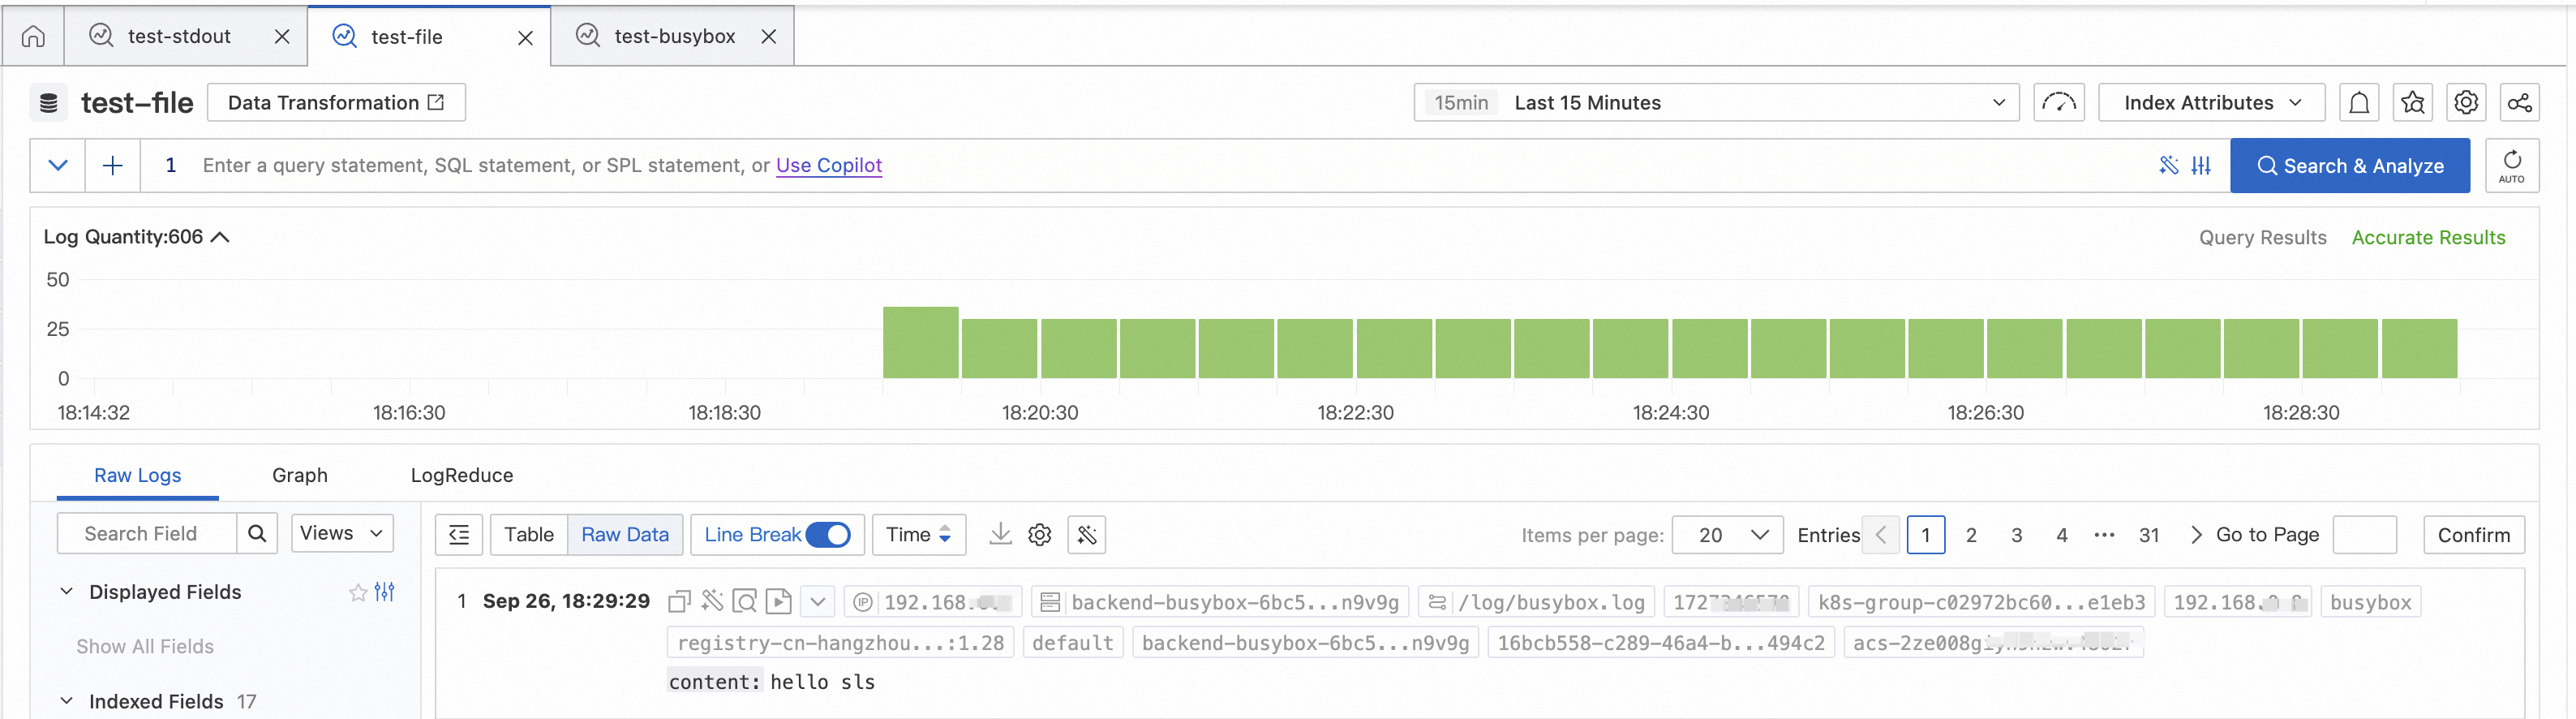
Task: Open Data Transformation
Action: [336, 103]
